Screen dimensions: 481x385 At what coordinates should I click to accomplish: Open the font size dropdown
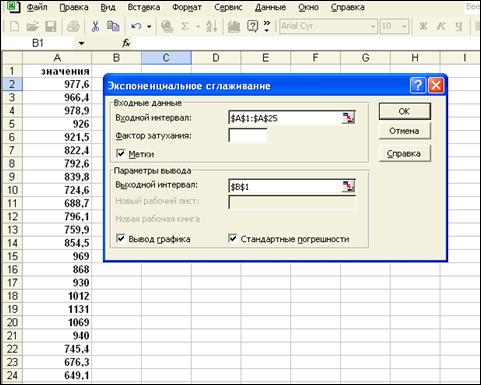404,26
